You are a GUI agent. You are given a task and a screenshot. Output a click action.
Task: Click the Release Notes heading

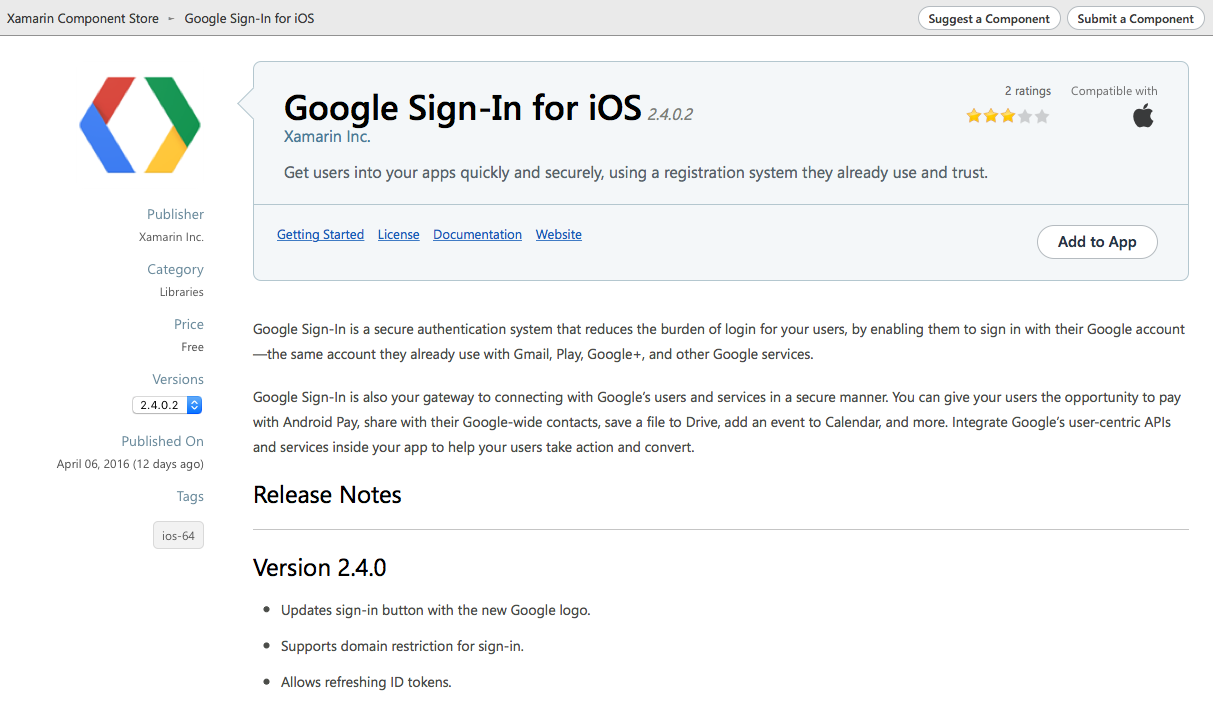click(327, 495)
